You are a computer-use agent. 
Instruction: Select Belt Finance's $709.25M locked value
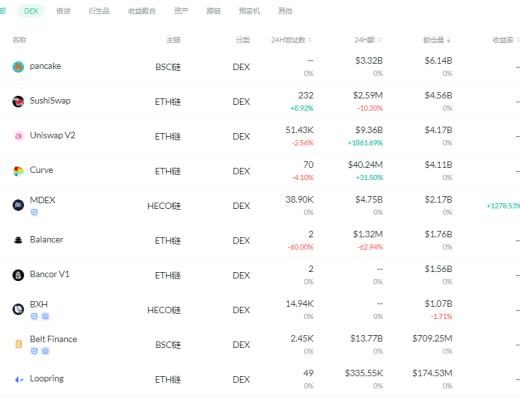tap(432, 338)
